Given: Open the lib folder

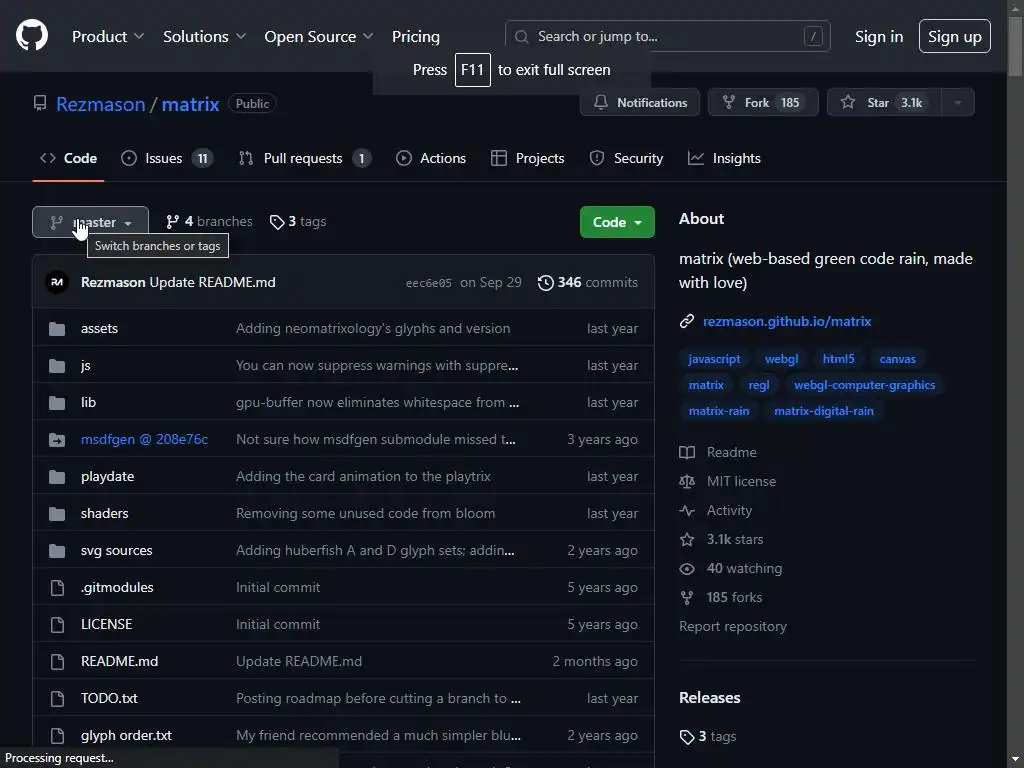Looking at the screenshot, I should [x=88, y=403].
